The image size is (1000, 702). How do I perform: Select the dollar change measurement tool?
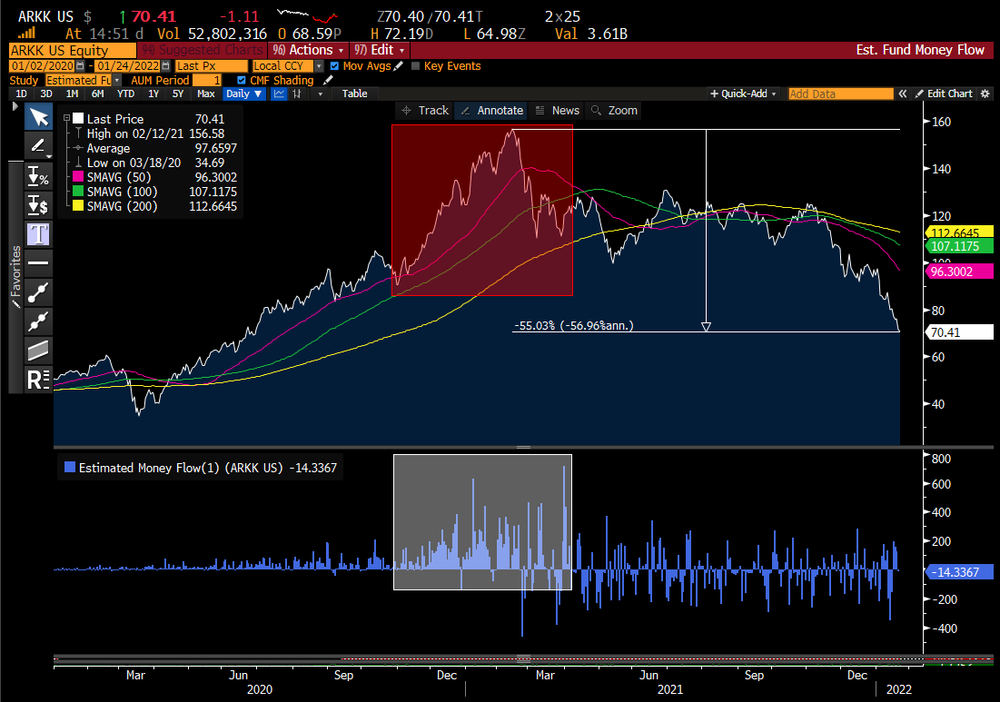[38, 205]
